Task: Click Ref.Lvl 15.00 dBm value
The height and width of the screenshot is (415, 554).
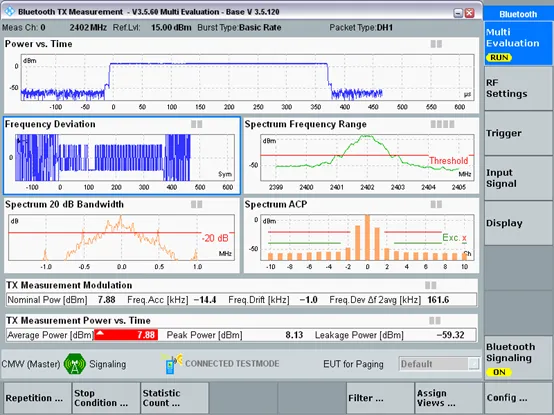Action: pos(171,28)
